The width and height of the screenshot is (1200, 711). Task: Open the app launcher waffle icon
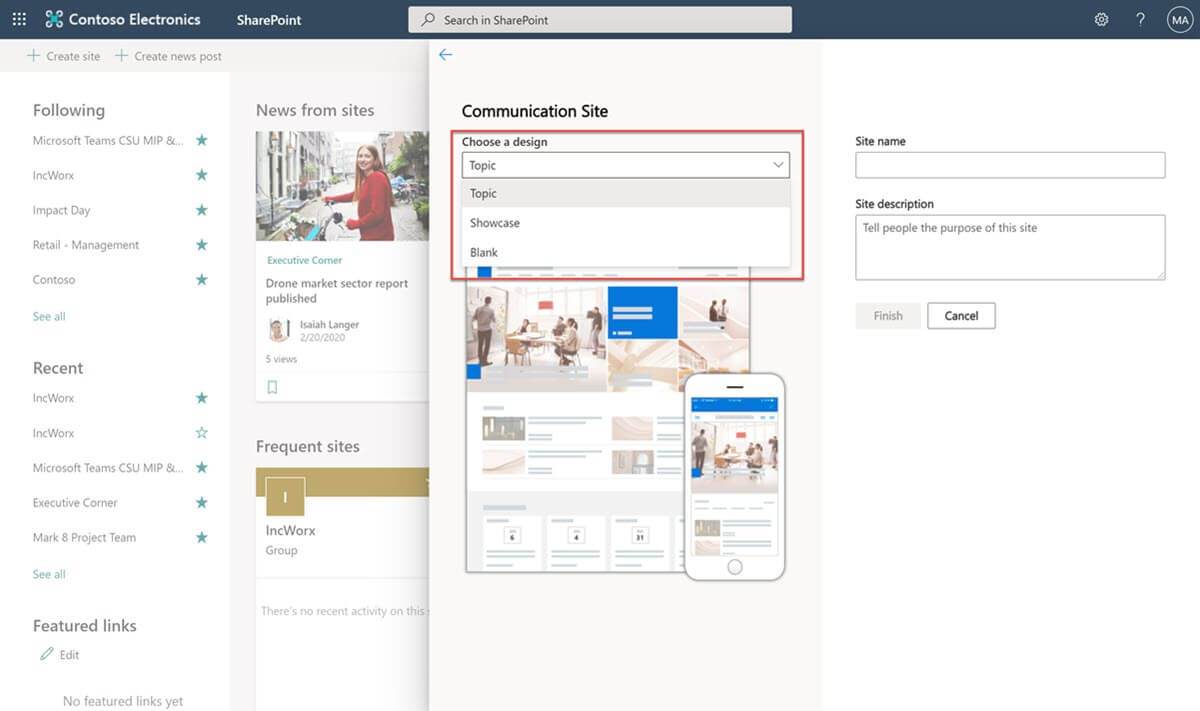coord(19,19)
